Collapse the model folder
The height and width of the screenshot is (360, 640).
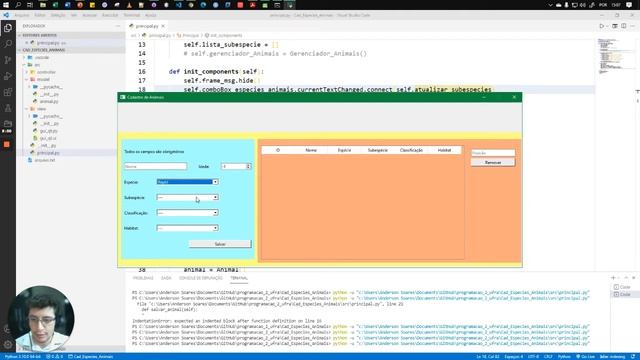(x=43, y=80)
